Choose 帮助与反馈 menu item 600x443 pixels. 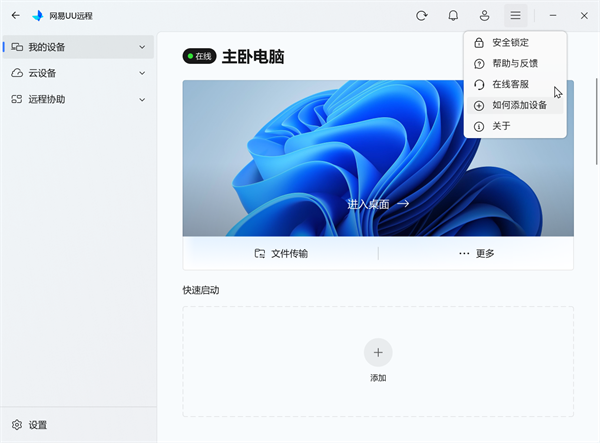tap(514, 63)
